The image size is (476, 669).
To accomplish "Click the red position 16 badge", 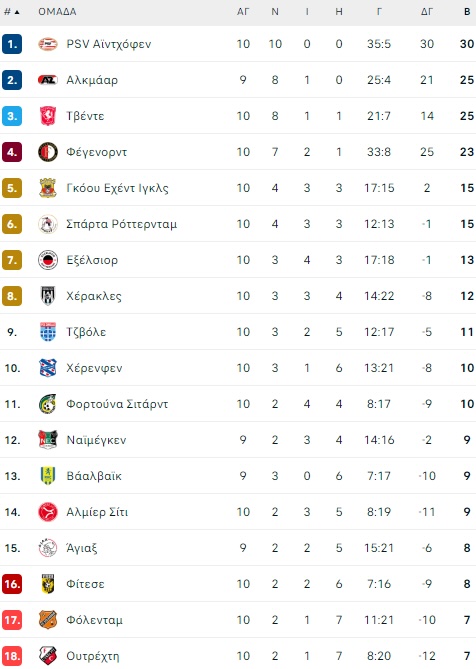I will click(12, 584).
